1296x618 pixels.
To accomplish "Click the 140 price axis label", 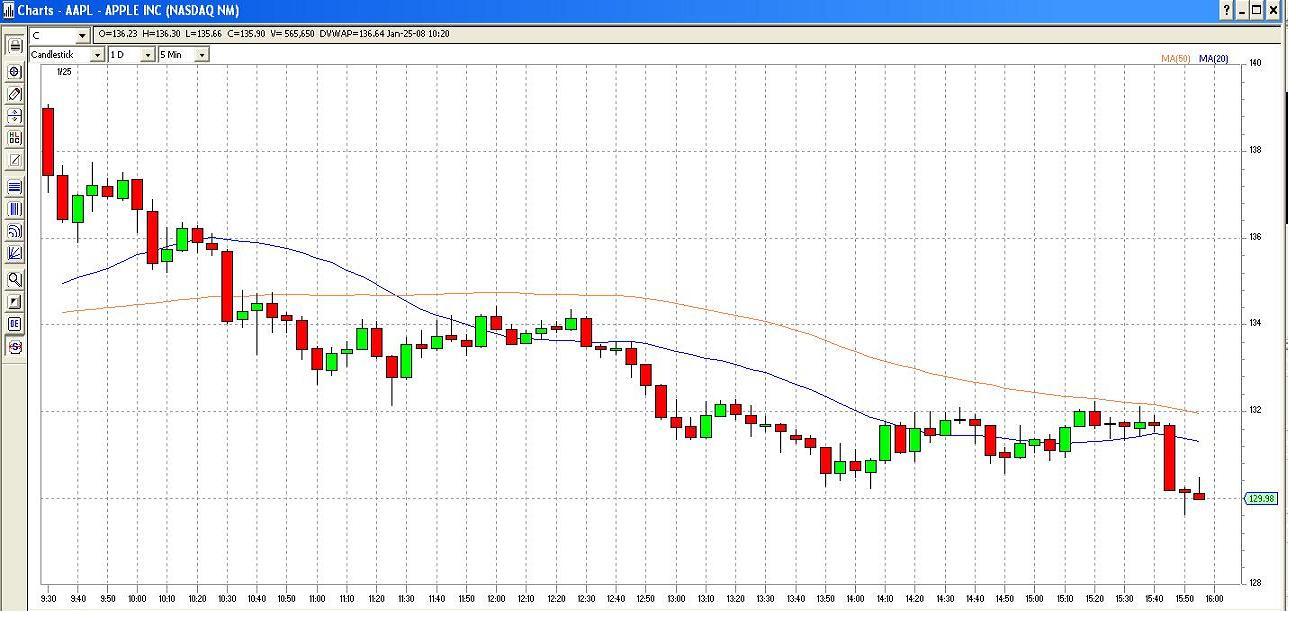I will point(1255,63).
